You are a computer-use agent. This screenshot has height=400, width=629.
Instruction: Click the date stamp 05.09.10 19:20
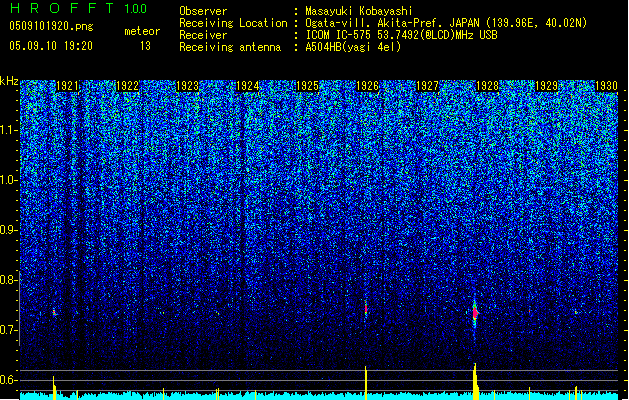pyautogui.click(x=51, y=46)
